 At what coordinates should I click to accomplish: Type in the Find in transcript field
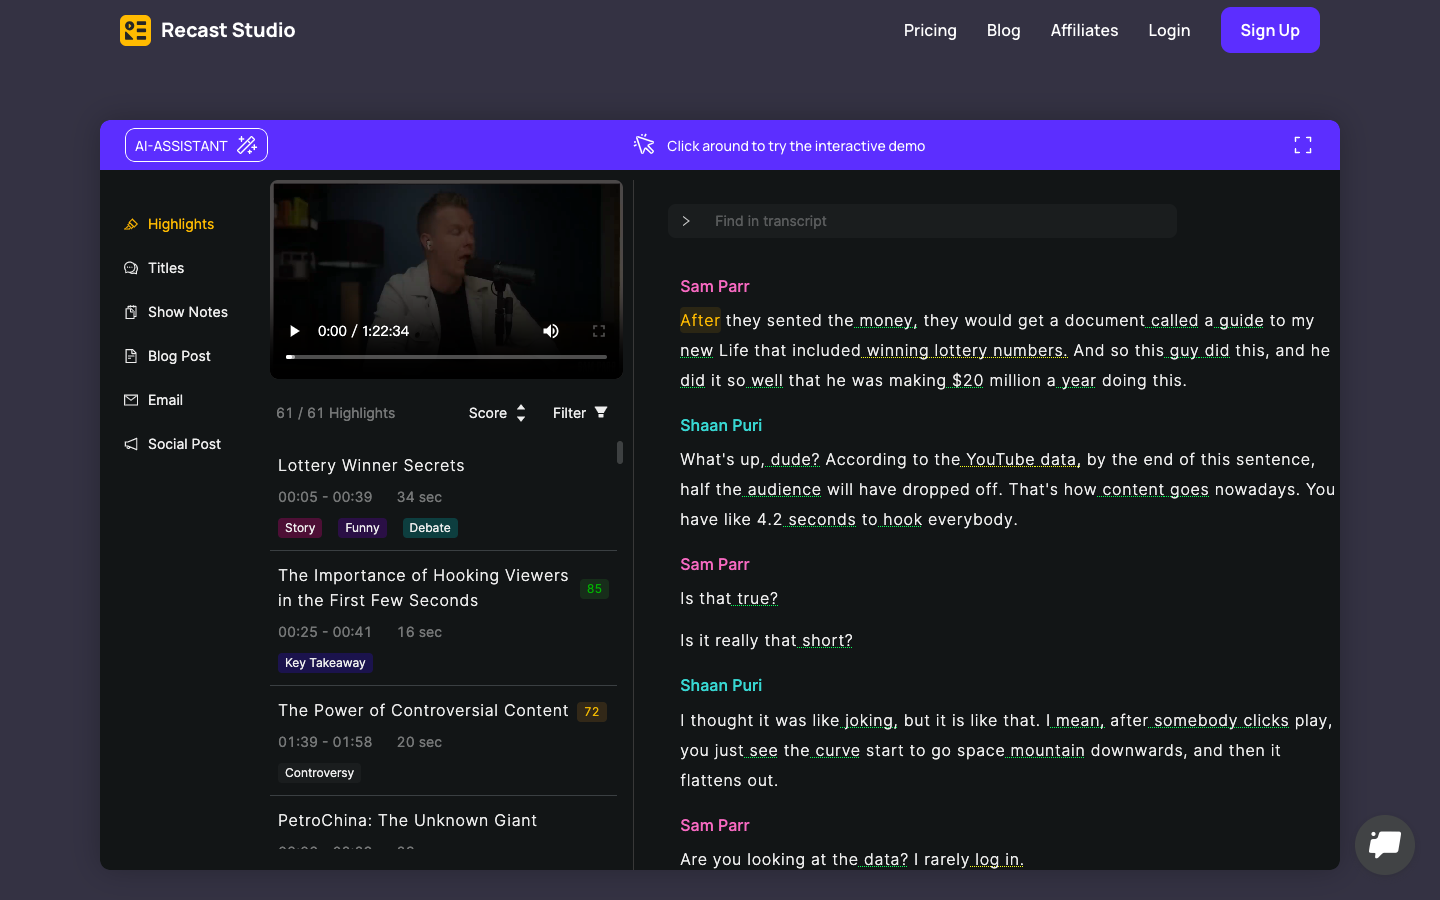click(x=940, y=221)
